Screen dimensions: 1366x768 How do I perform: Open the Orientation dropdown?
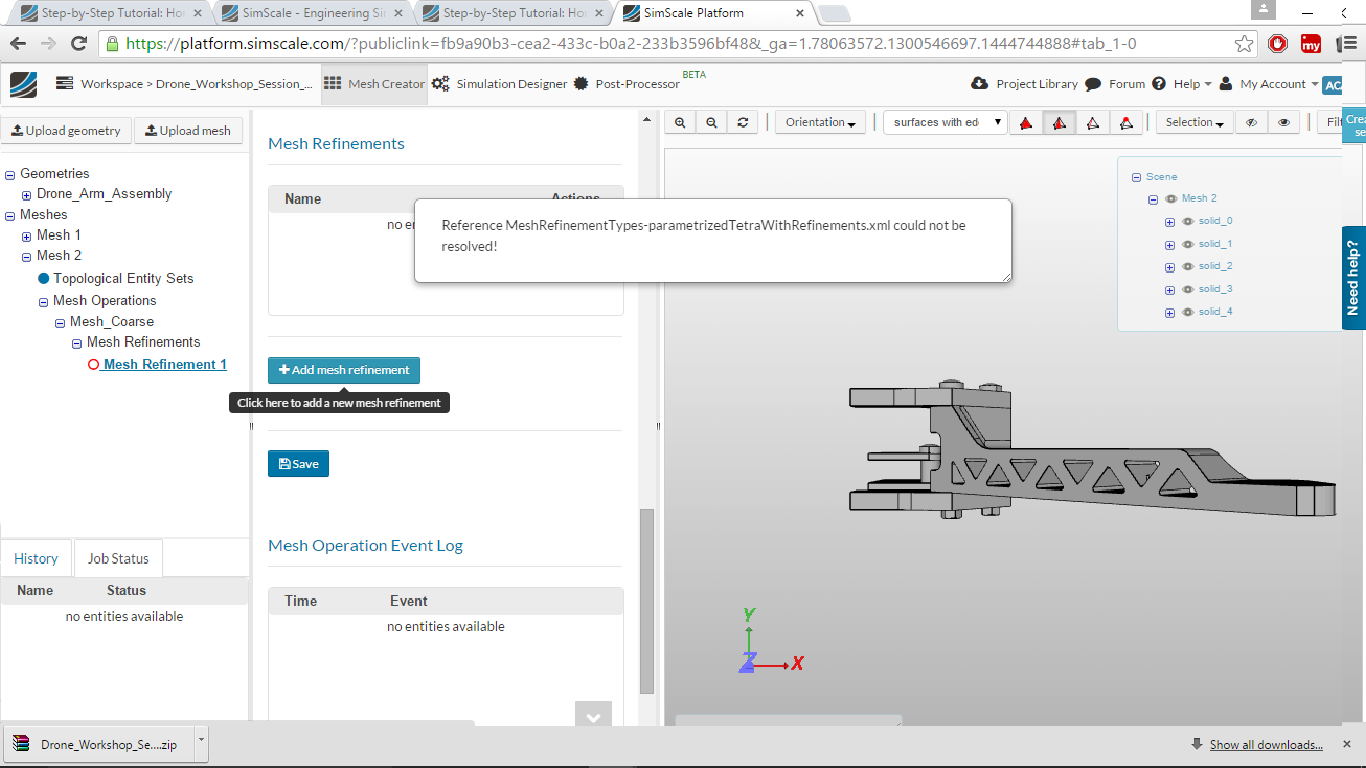(x=820, y=122)
